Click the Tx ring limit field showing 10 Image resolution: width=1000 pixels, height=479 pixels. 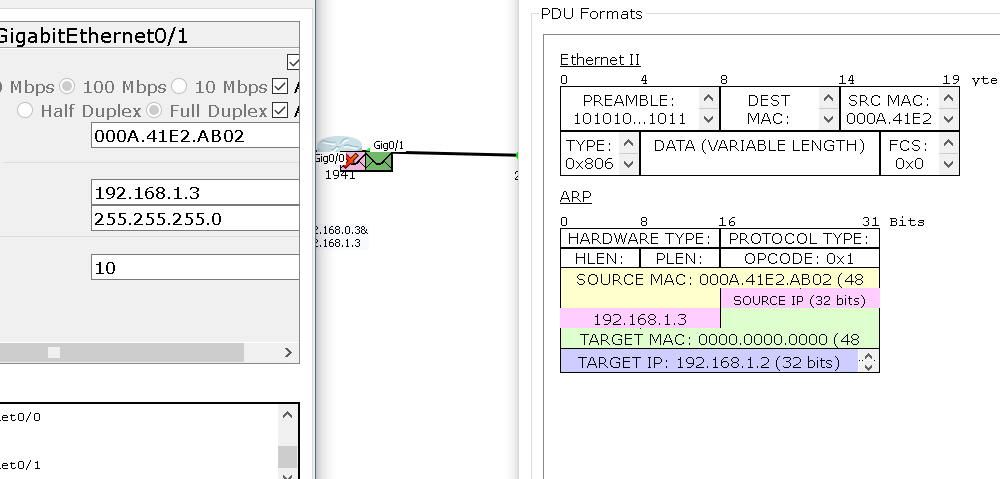[195, 267]
